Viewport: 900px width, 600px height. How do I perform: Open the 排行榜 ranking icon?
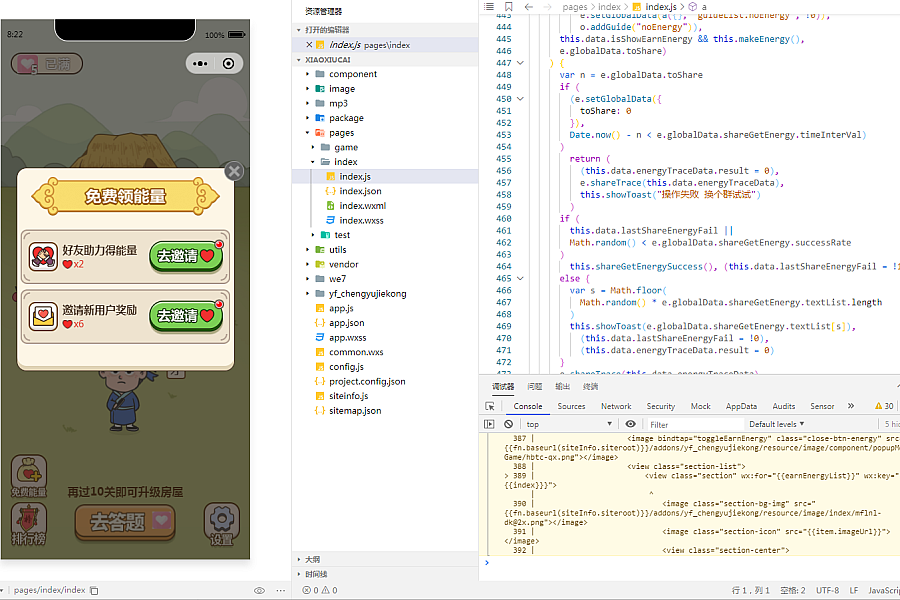point(29,525)
